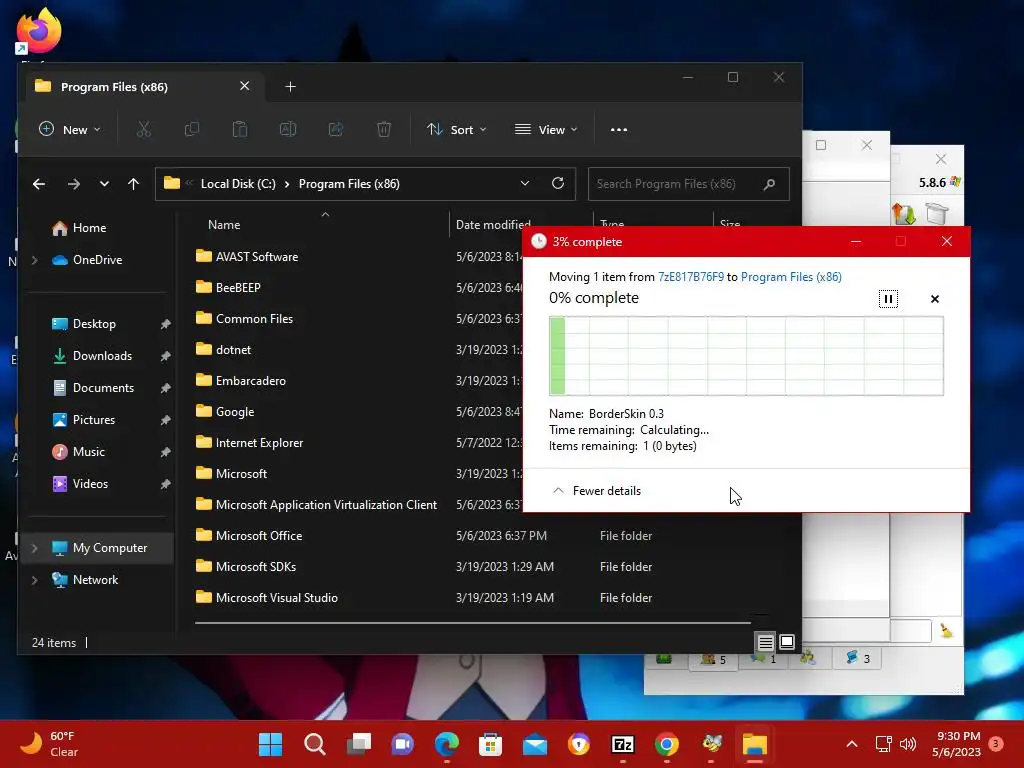The height and width of the screenshot is (768, 1024).
Task: Open the See more ellipsis menu
Action: pyautogui.click(x=618, y=129)
